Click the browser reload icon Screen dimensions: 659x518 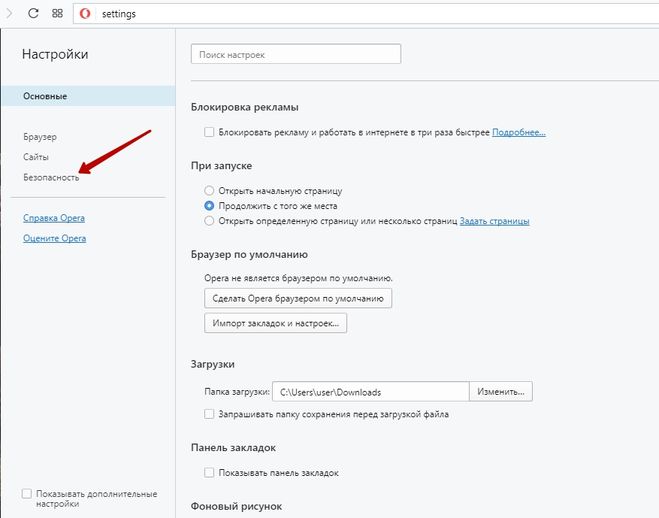click(x=33, y=13)
